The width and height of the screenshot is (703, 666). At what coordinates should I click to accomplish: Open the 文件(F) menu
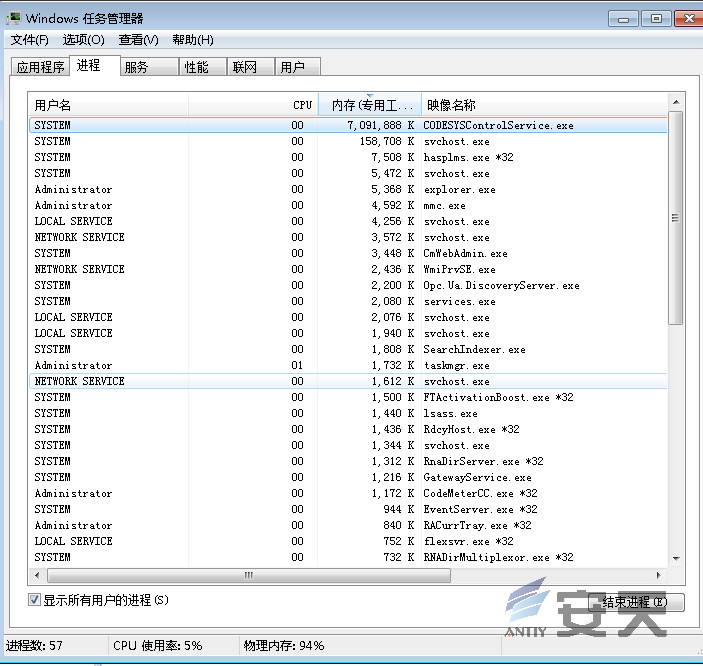coord(30,40)
